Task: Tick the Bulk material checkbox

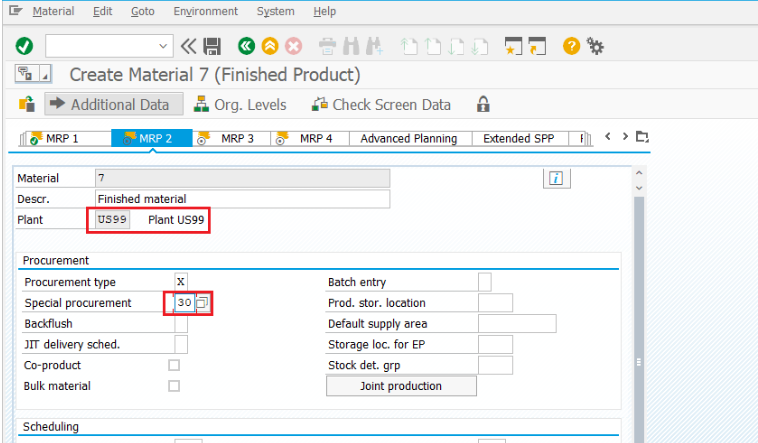Action: (174, 386)
